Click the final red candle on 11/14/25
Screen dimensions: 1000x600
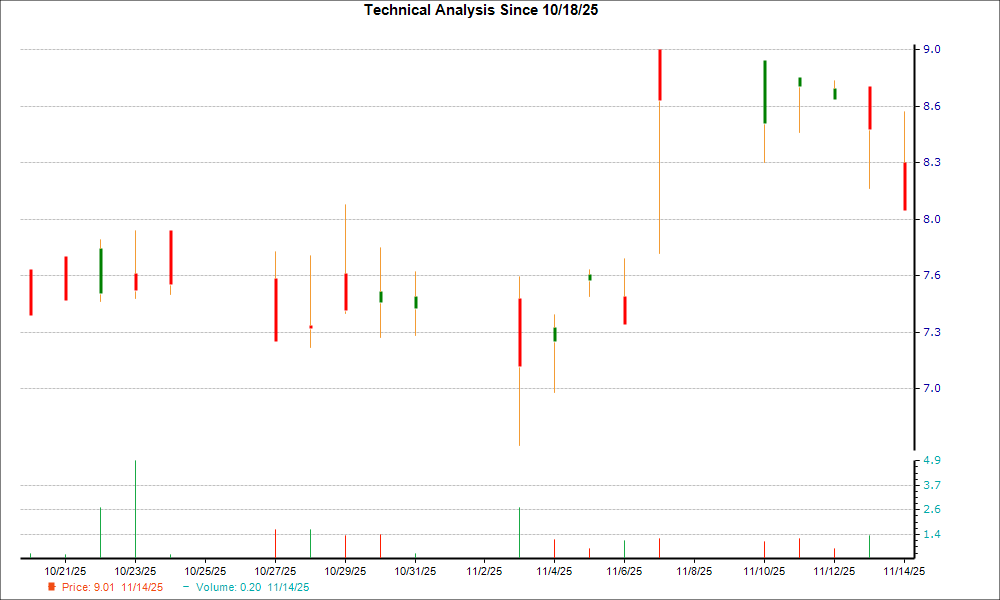pyautogui.click(x=904, y=185)
